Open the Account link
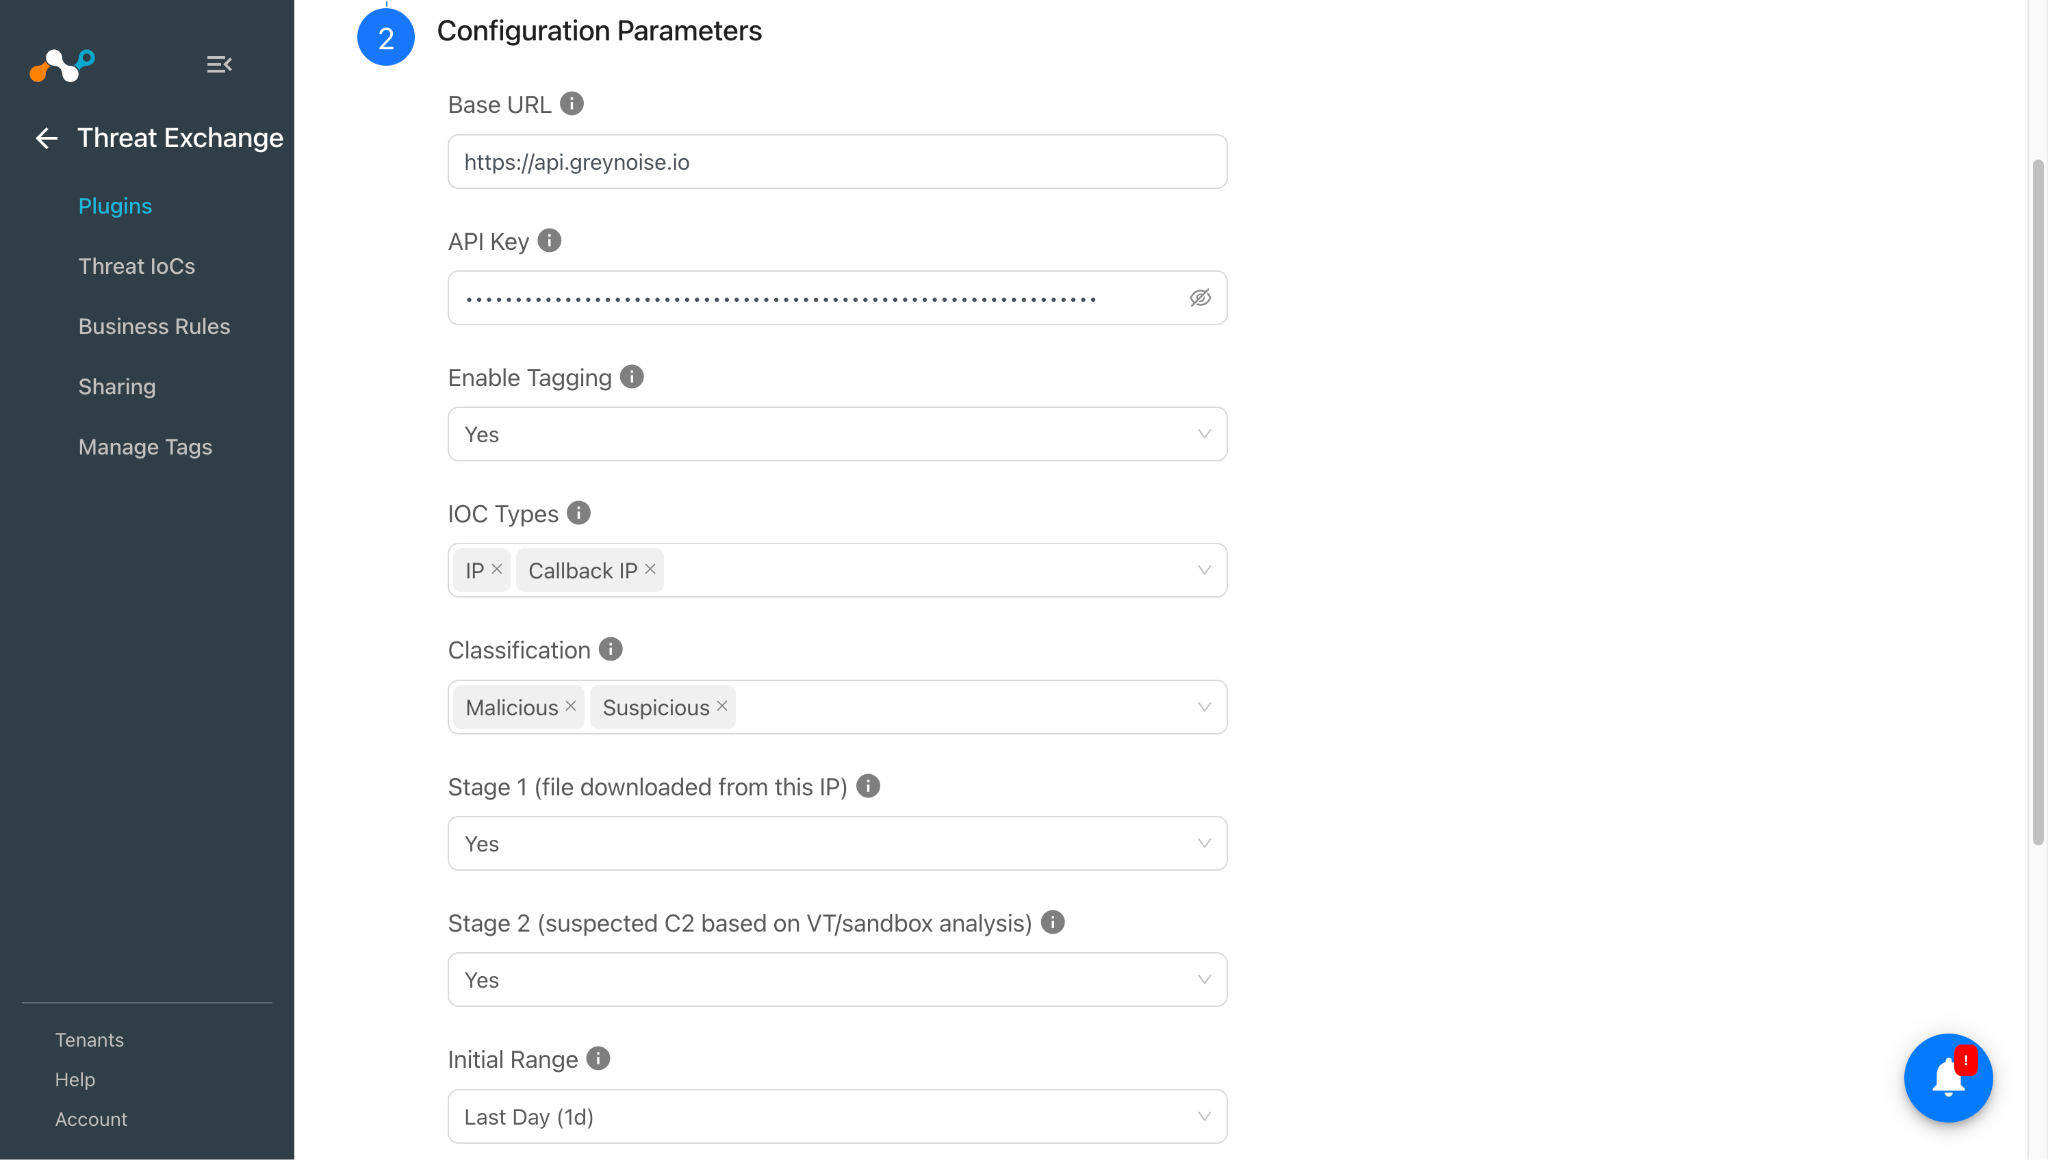 pos(91,1119)
